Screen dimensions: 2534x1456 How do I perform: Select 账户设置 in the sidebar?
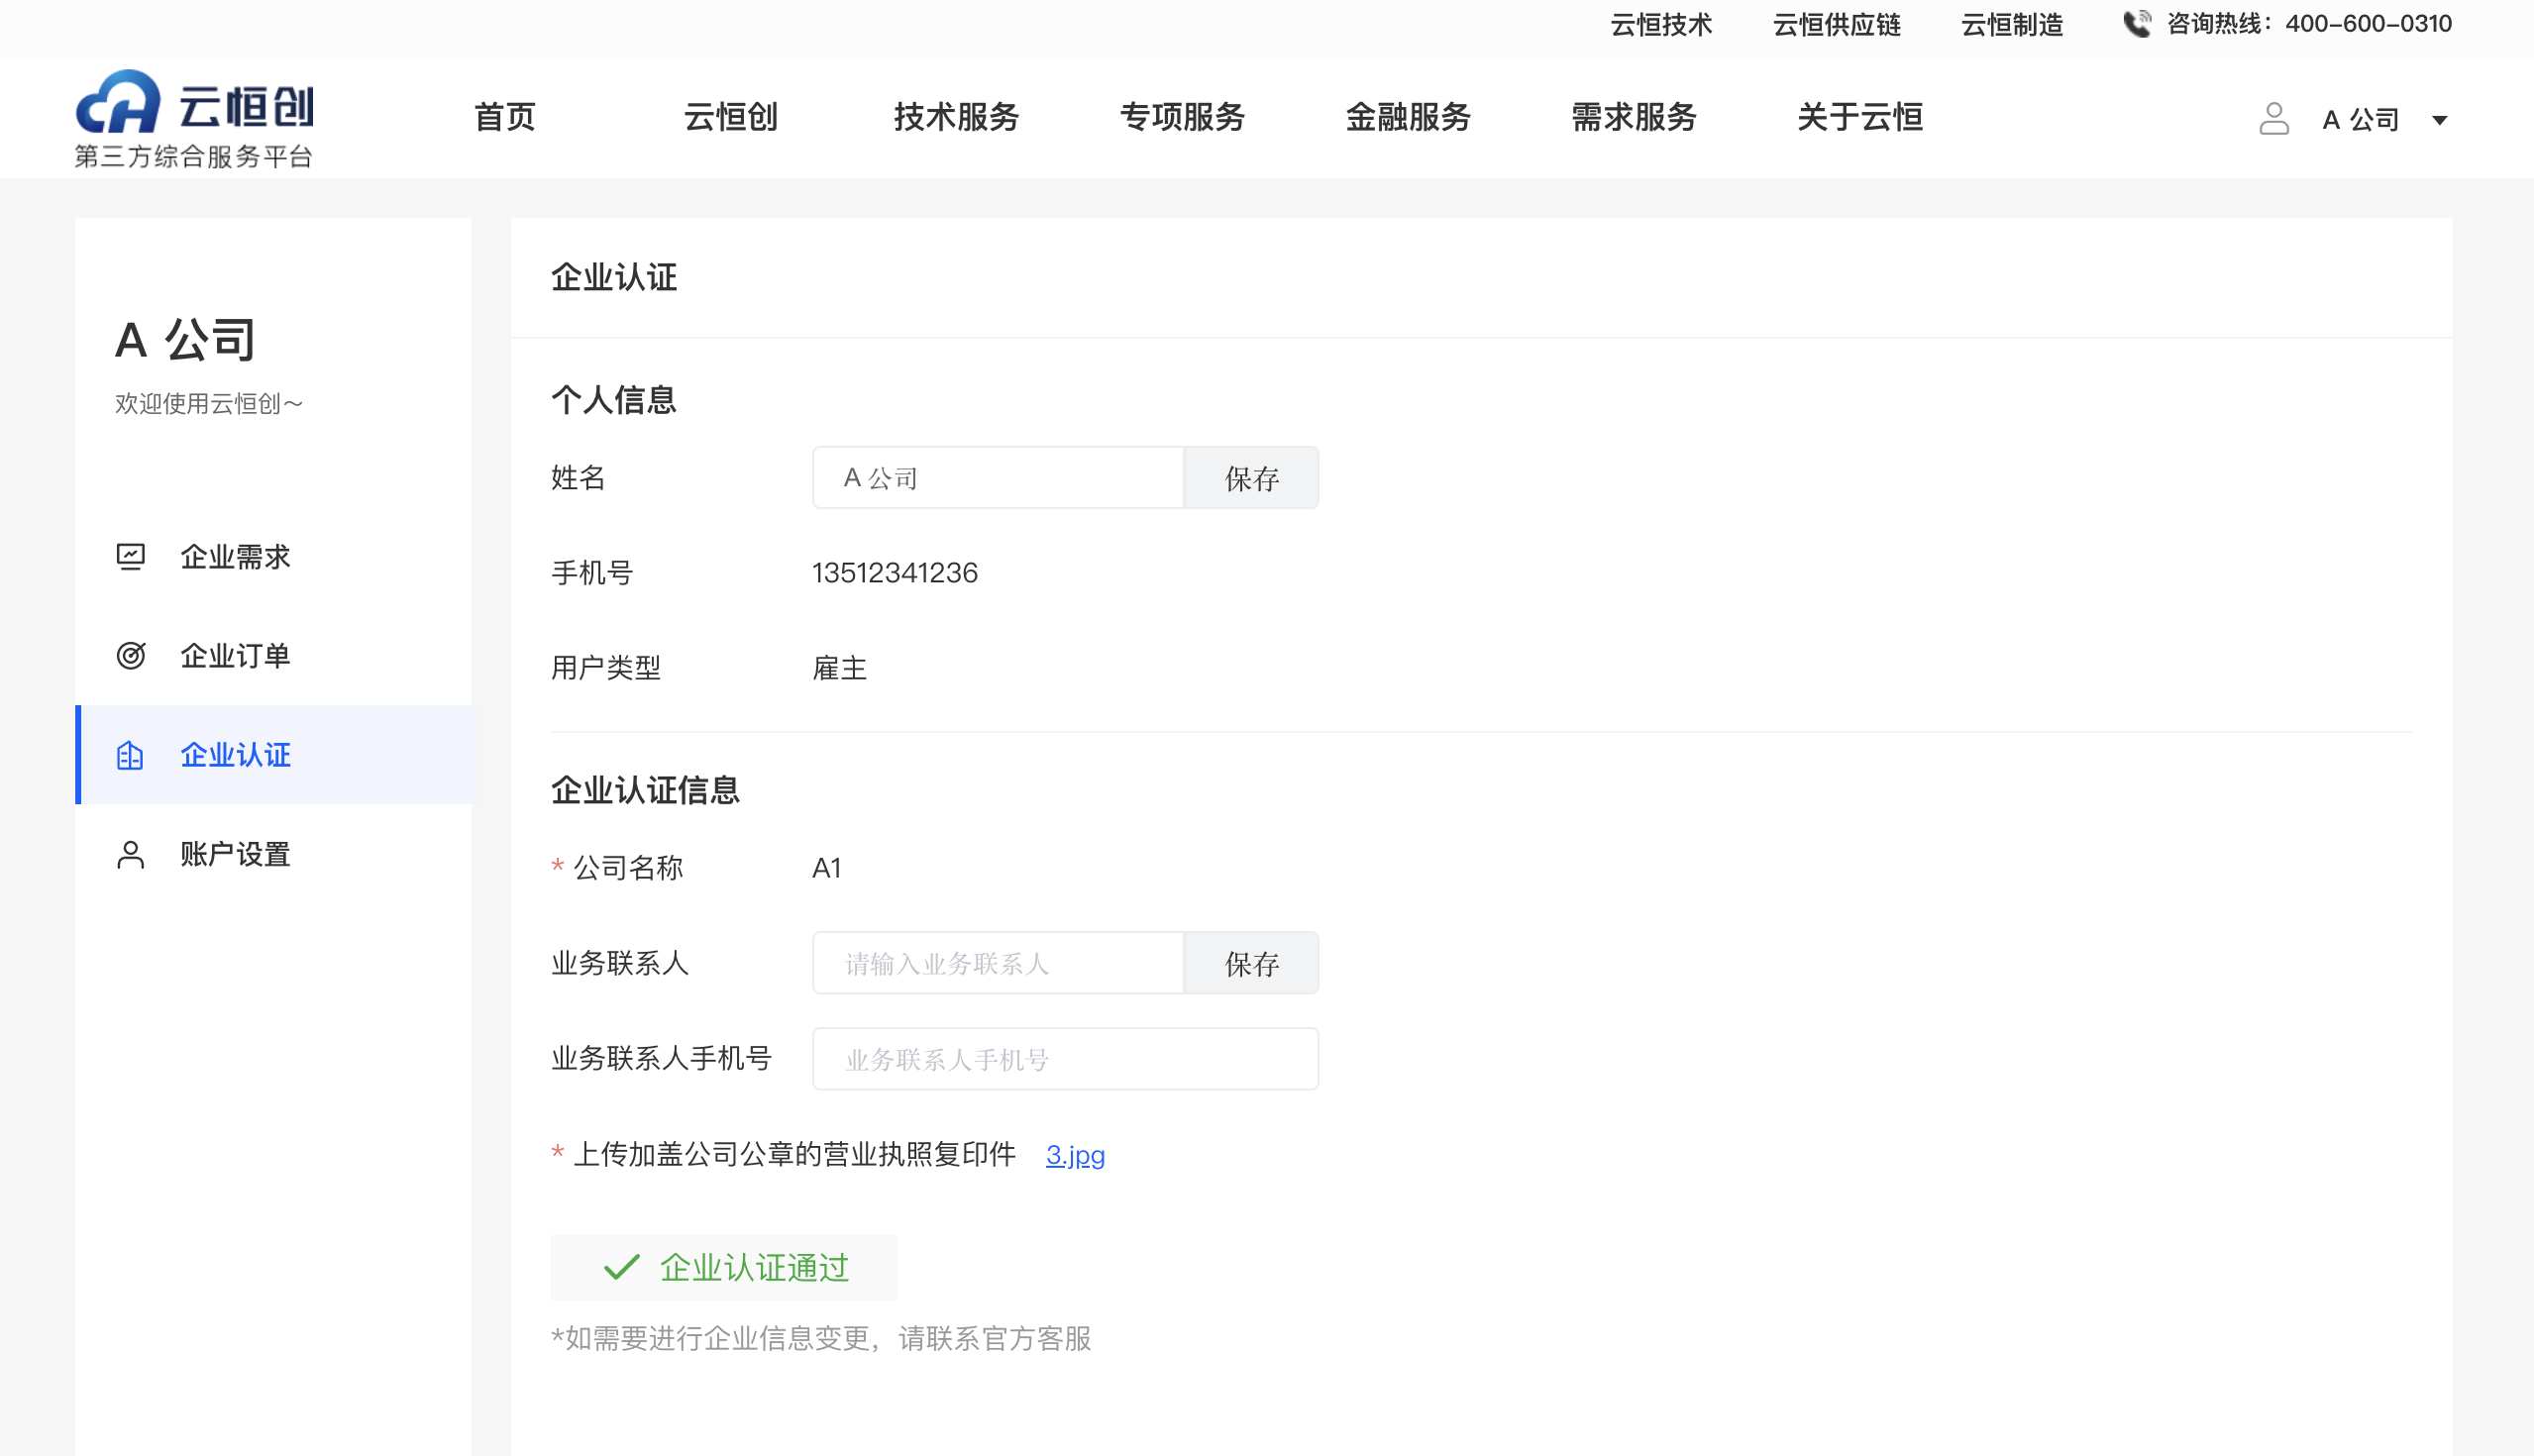pos(273,854)
